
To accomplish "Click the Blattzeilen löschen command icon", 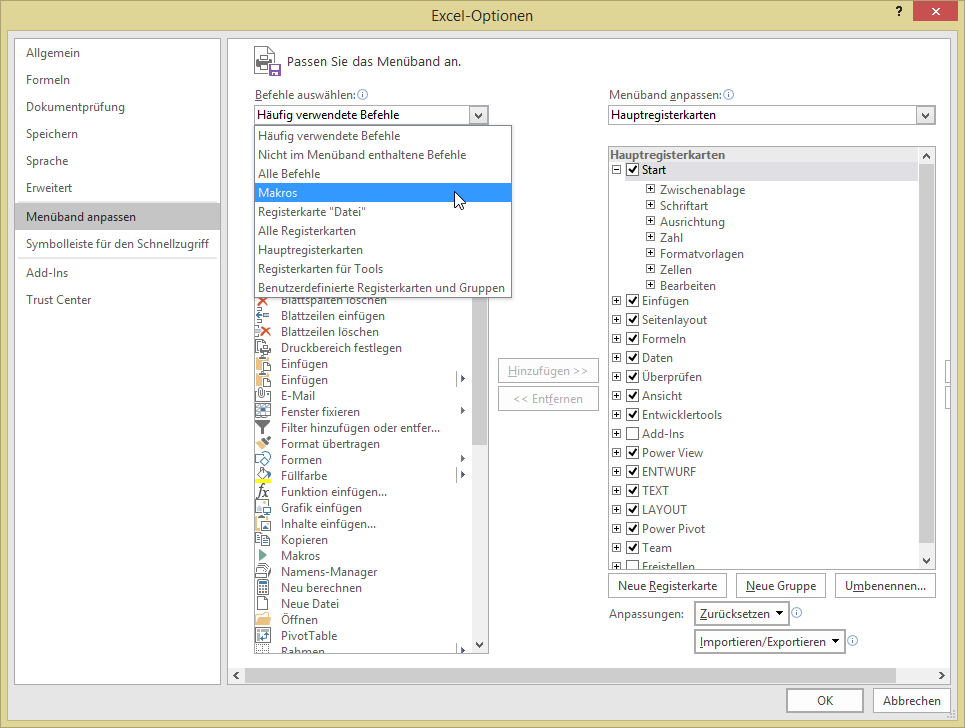I will 263,332.
